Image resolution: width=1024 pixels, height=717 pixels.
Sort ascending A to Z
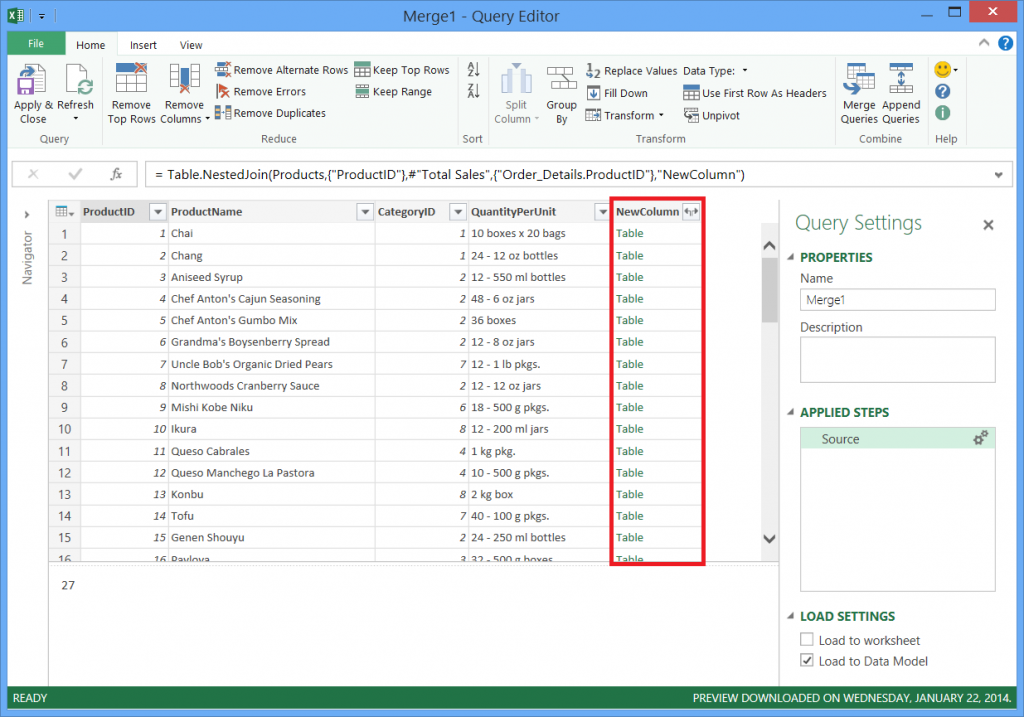tap(473, 69)
